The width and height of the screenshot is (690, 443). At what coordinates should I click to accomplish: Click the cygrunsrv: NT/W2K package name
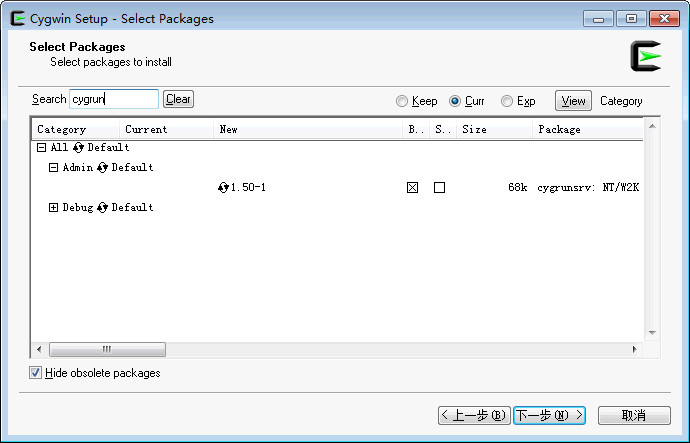pyautogui.click(x=588, y=187)
